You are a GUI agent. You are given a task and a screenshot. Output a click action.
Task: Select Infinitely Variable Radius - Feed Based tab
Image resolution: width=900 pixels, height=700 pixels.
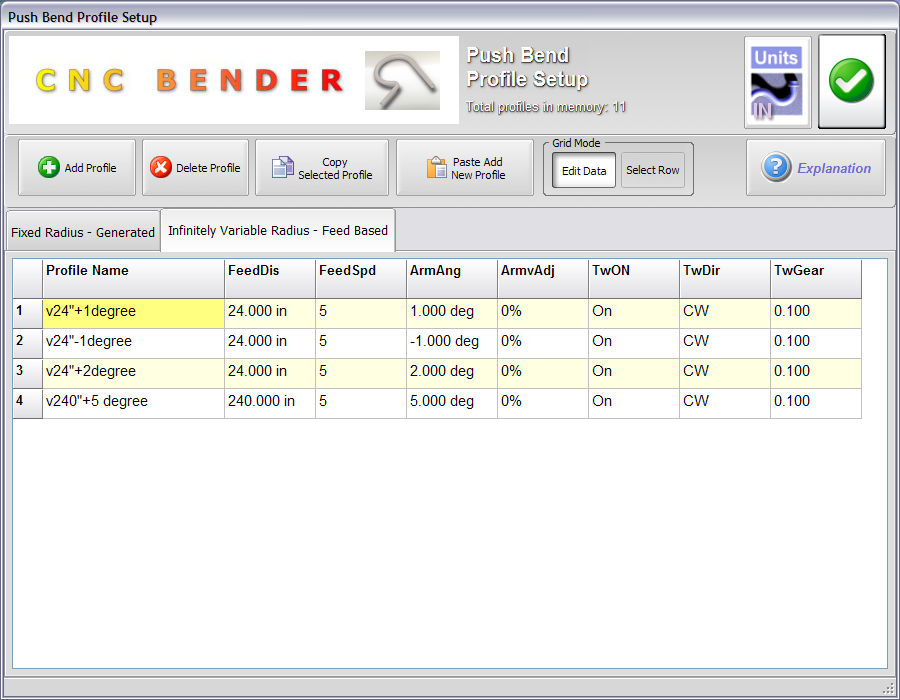278,231
